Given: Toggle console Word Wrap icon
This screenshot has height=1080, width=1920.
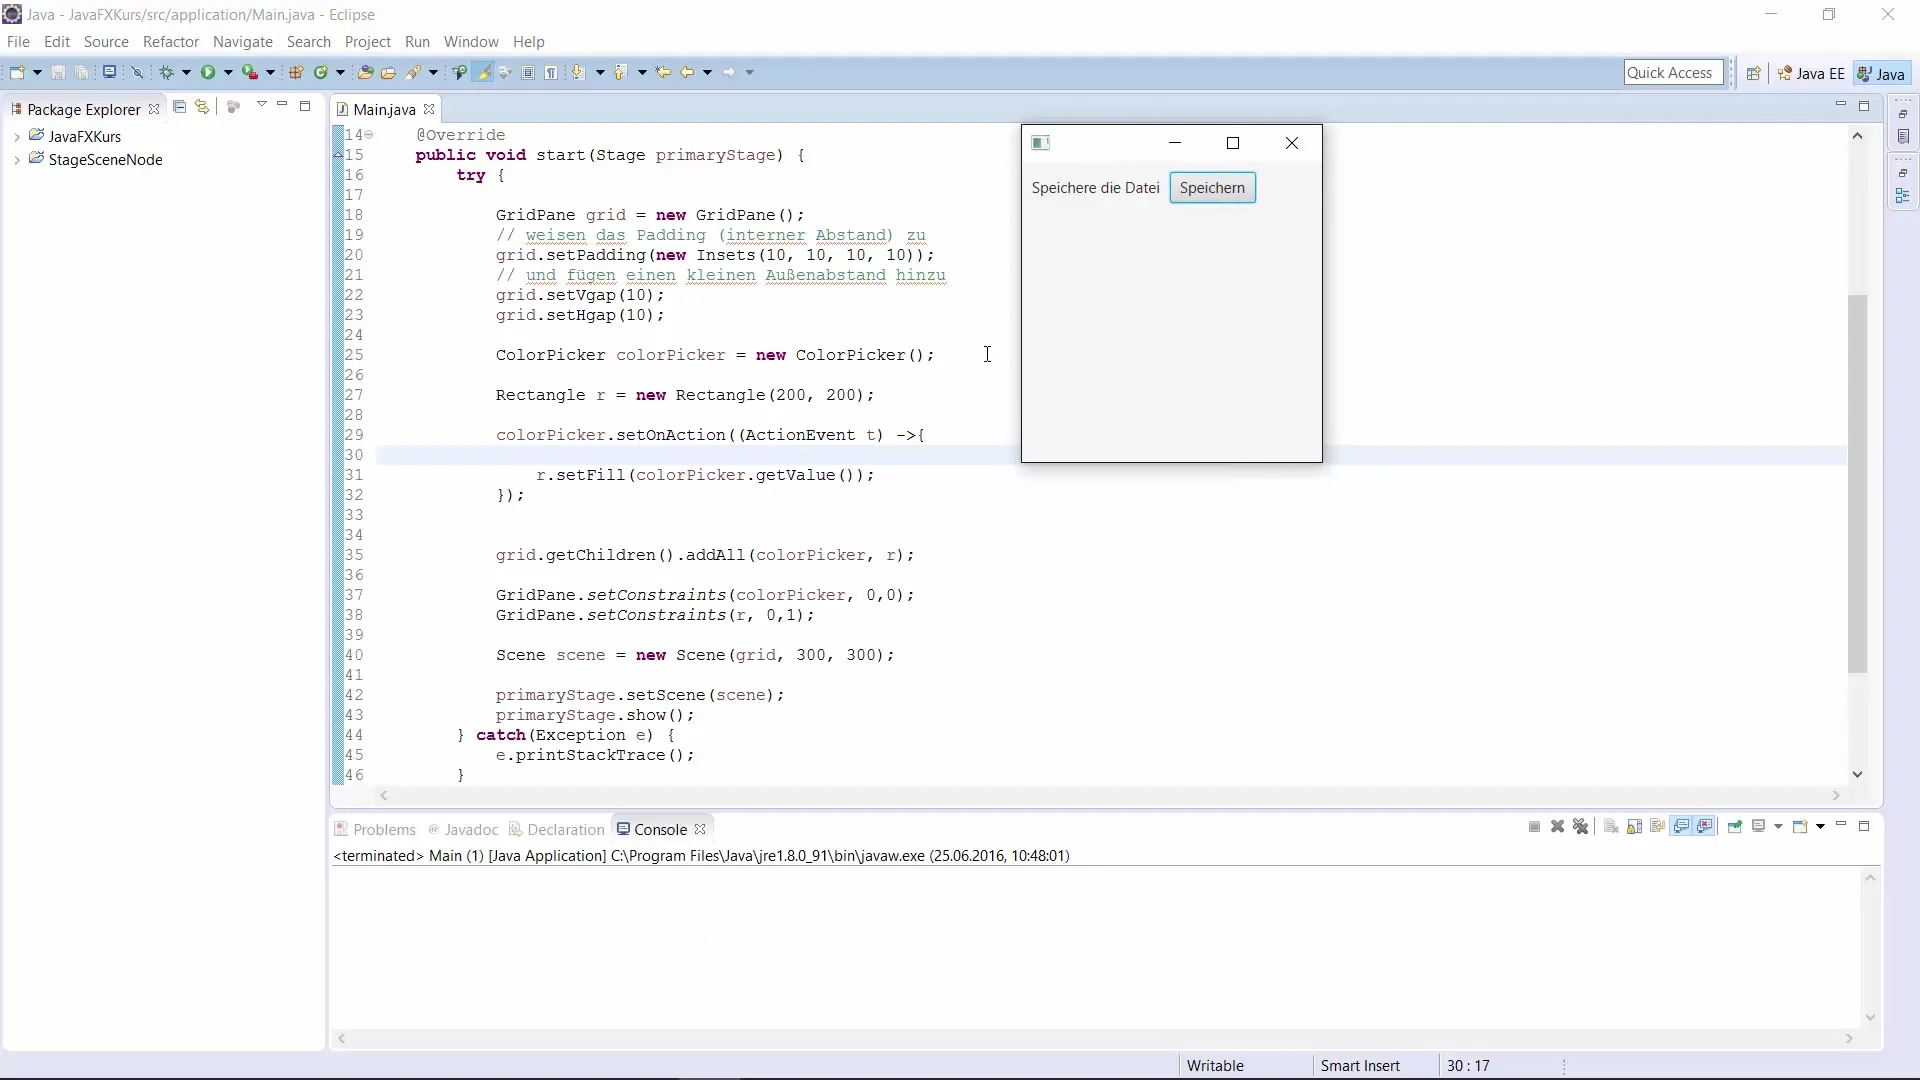Looking at the screenshot, I should [x=1658, y=827].
